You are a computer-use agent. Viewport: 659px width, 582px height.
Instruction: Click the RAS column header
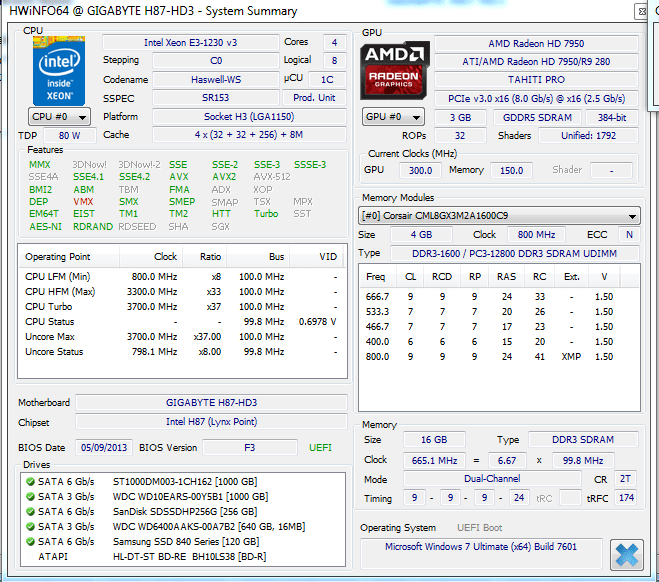(506, 277)
